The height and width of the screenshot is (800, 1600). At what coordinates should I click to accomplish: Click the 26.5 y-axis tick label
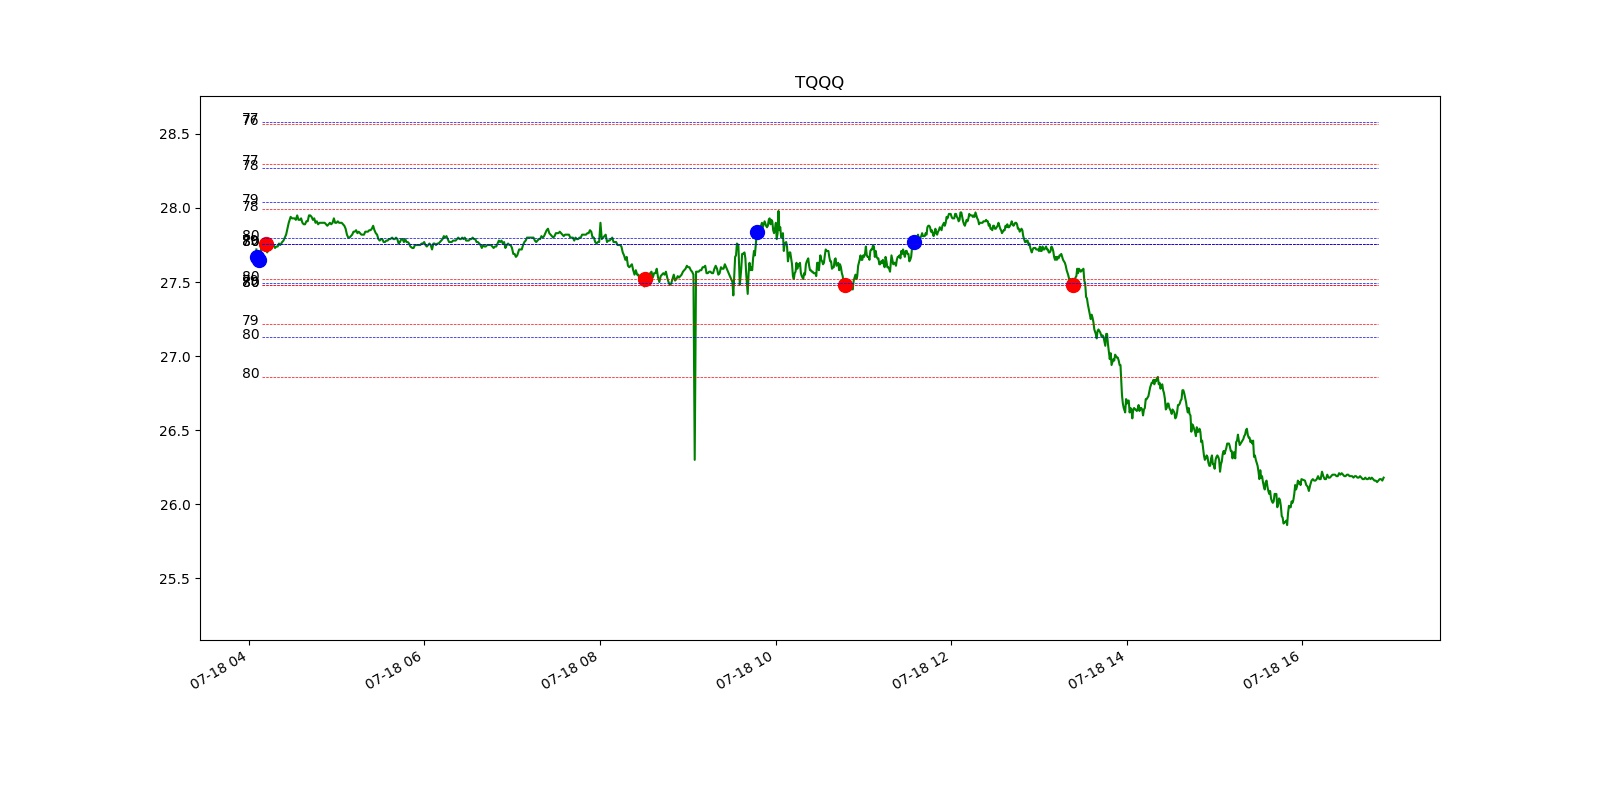tap(174, 431)
